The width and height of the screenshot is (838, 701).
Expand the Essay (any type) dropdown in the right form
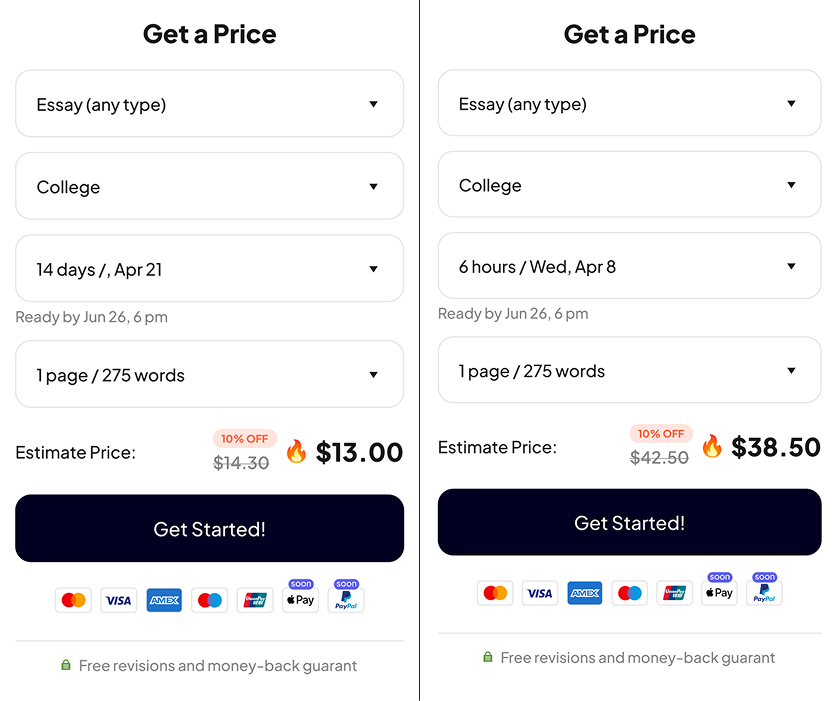click(629, 103)
